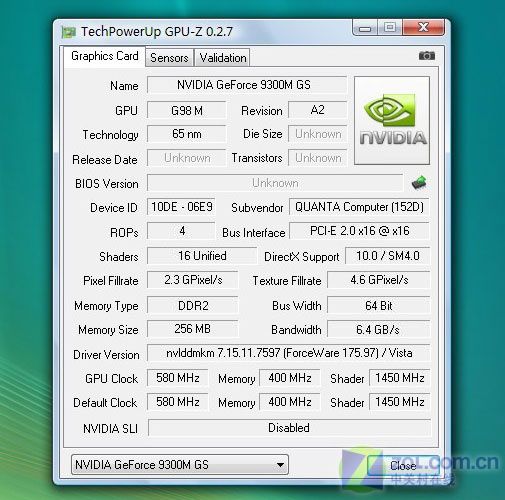Click the NVIDIA SLI label
The image size is (505, 500).
(x=110, y=429)
